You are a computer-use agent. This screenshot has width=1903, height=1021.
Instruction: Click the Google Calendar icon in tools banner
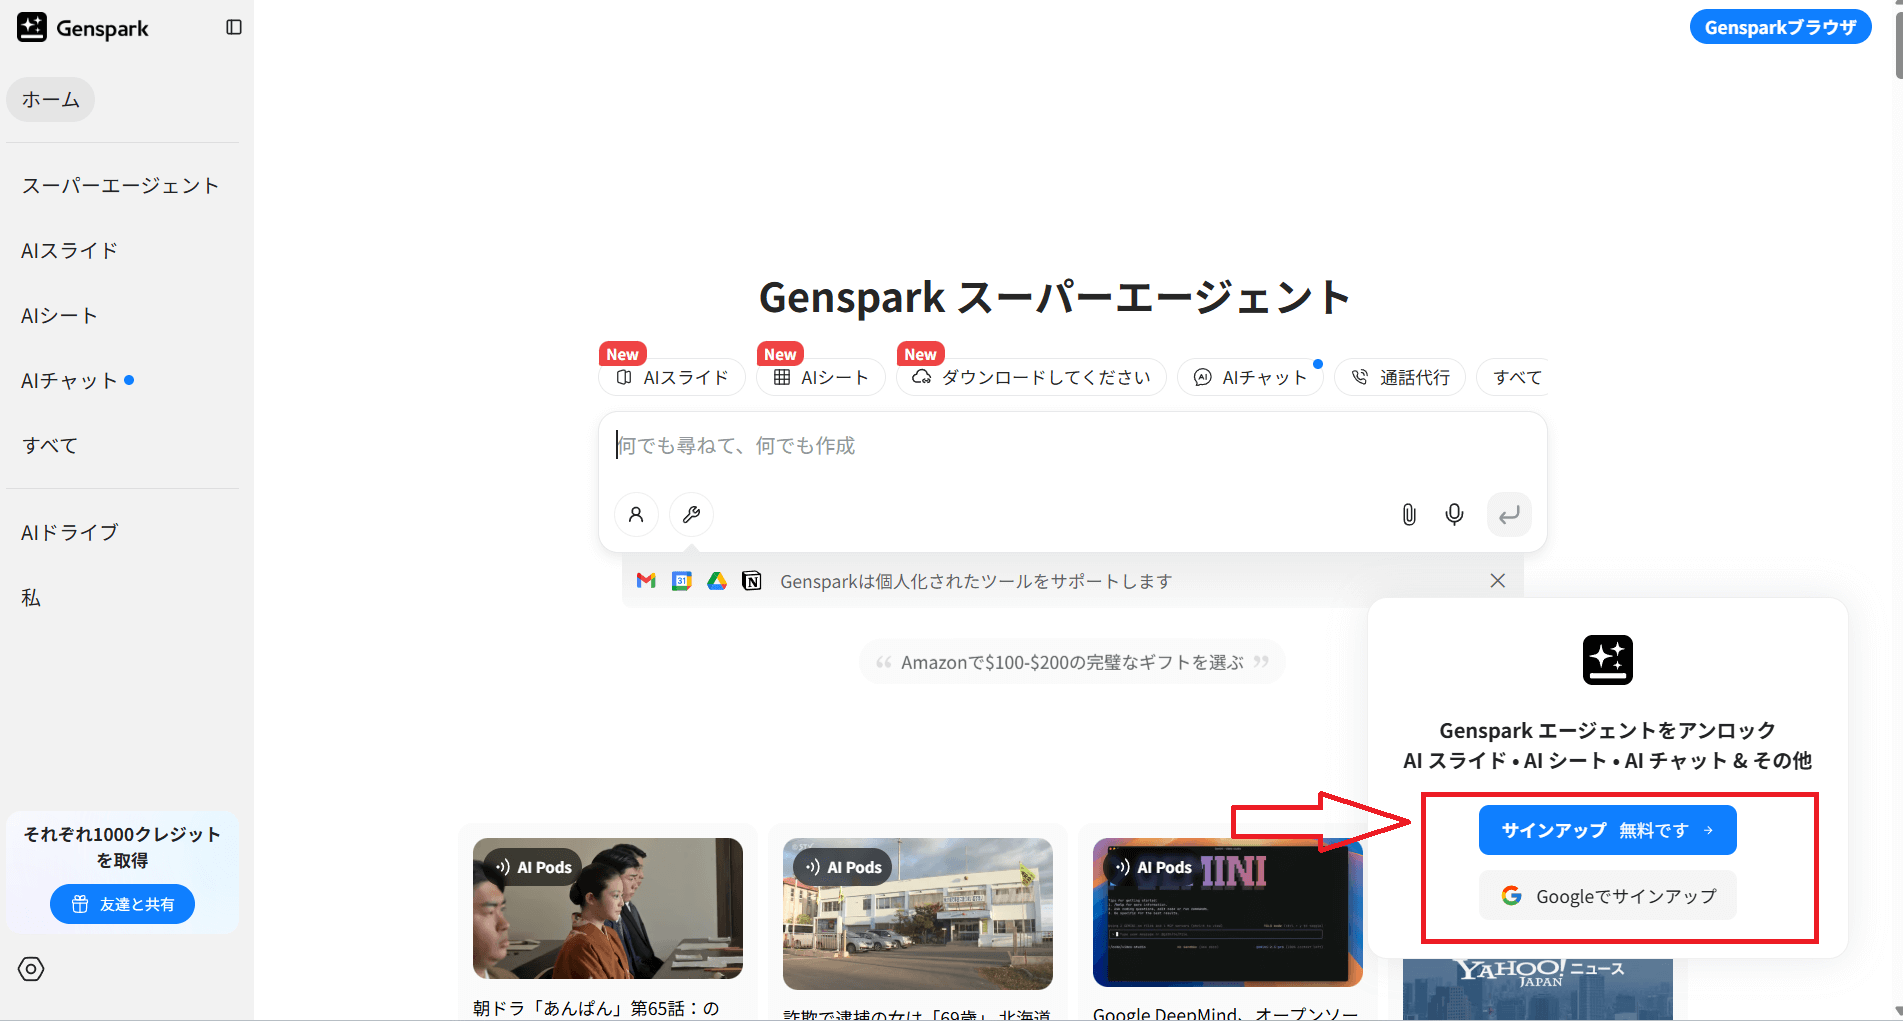pos(682,581)
